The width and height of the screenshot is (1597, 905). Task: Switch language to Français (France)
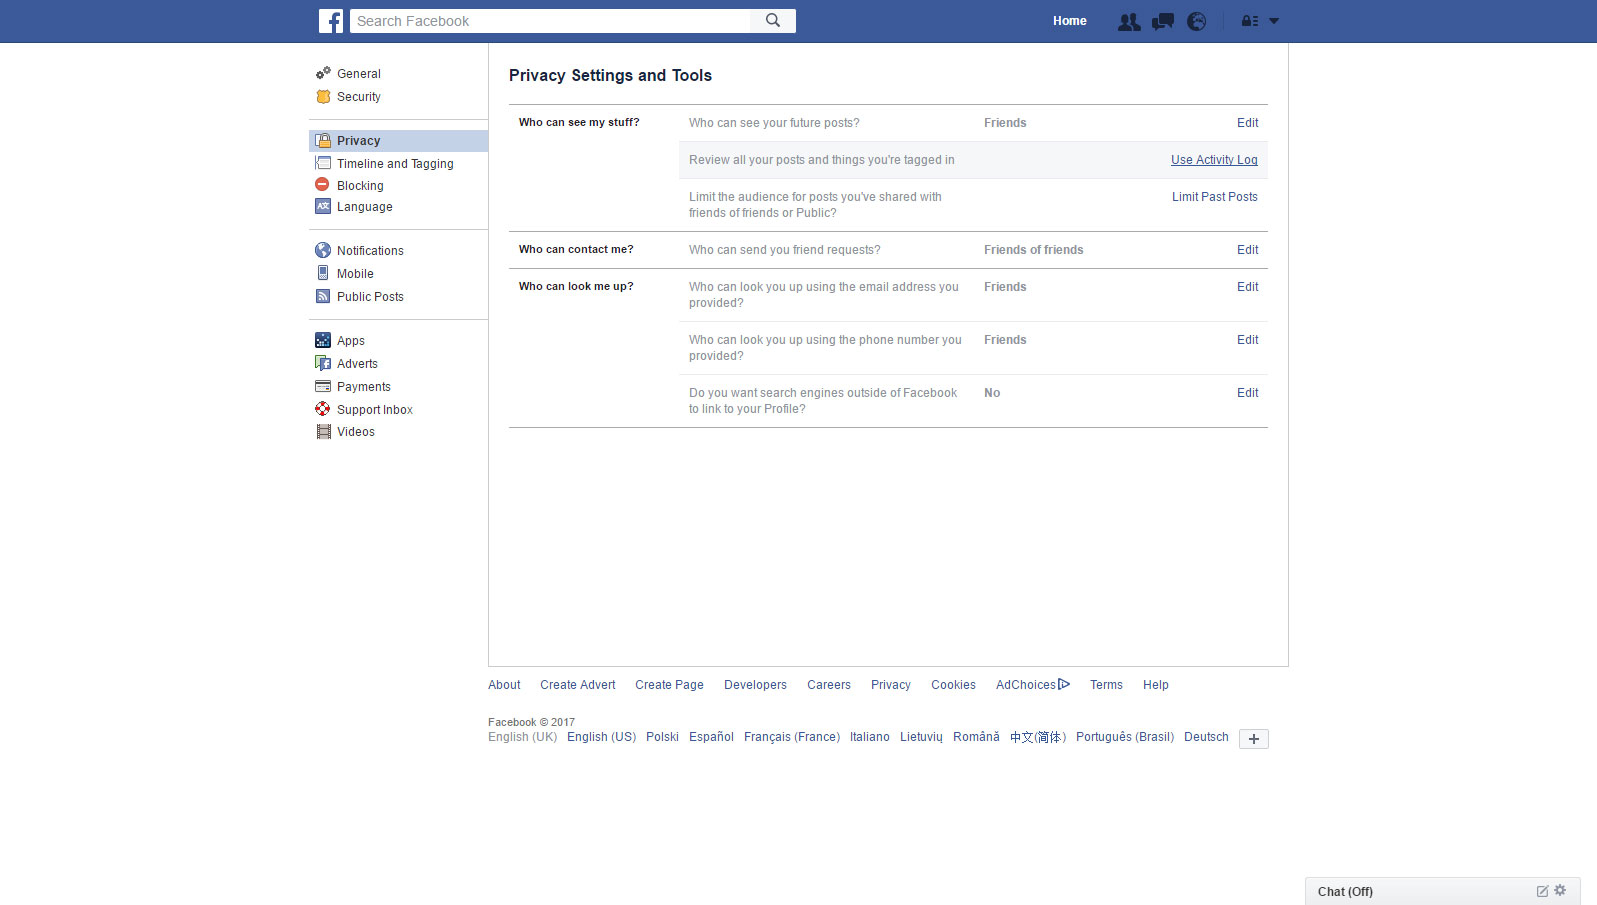(792, 737)
